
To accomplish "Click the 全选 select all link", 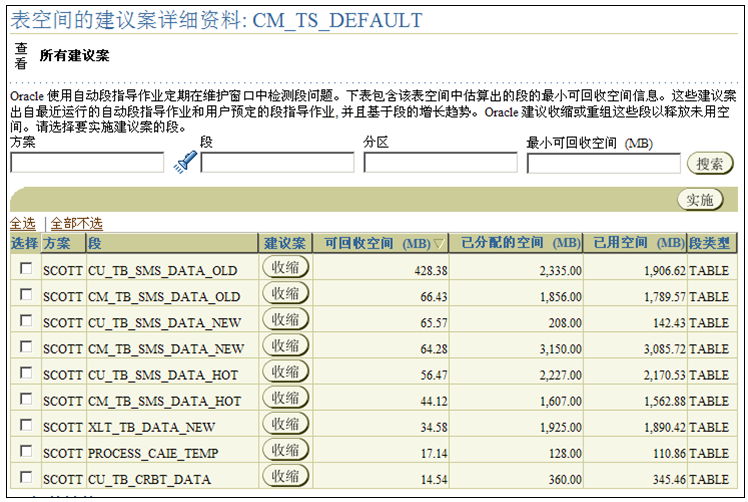I will pyautogui.click(x=22, y=224).
